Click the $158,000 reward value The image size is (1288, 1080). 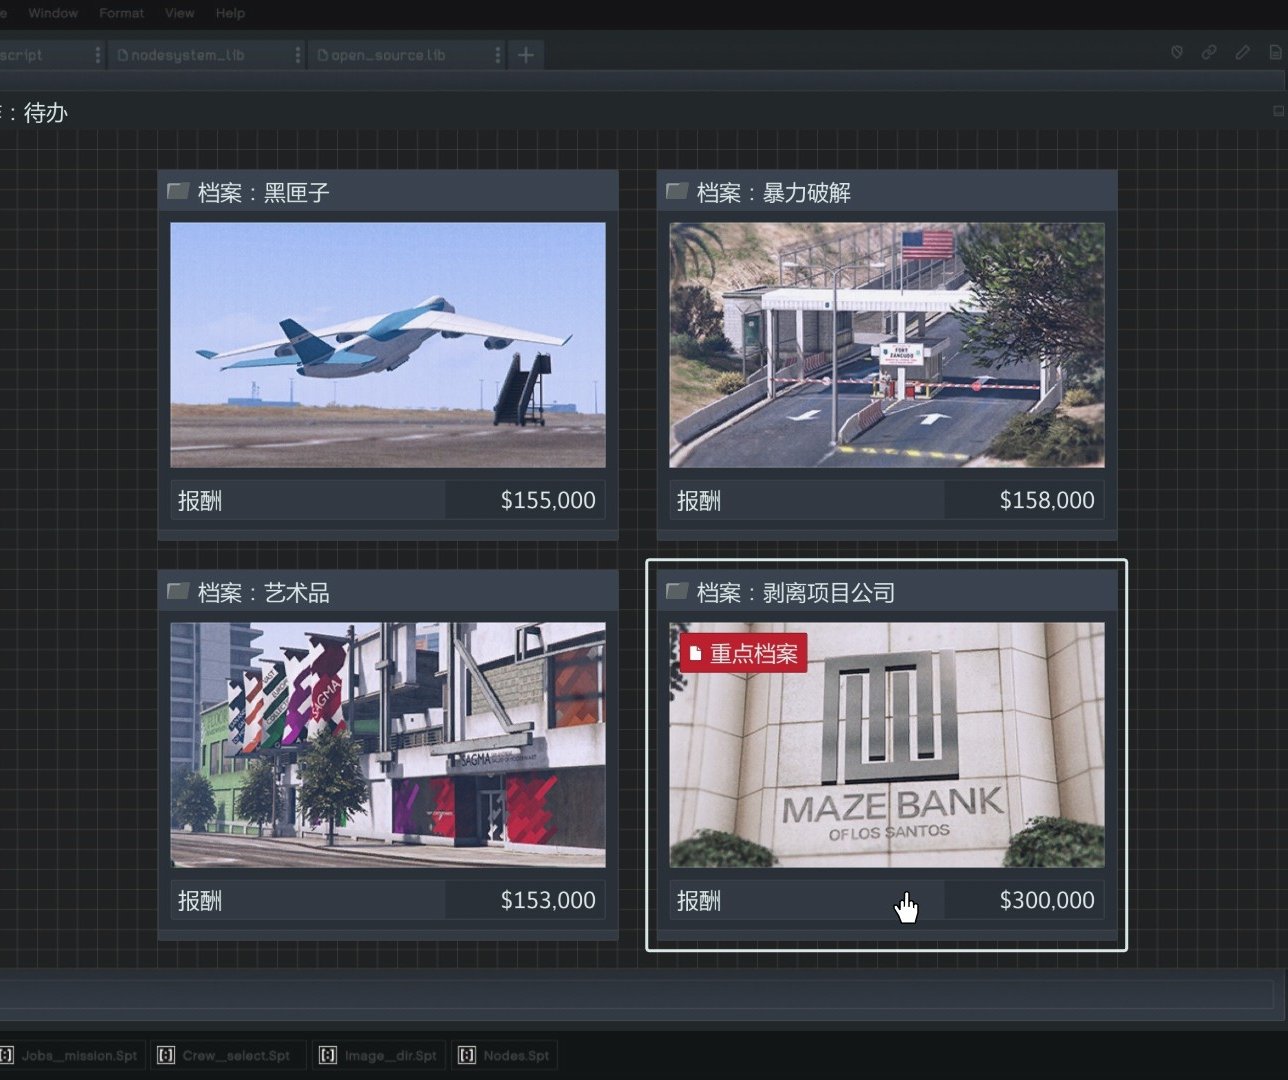coord(1047,500)
